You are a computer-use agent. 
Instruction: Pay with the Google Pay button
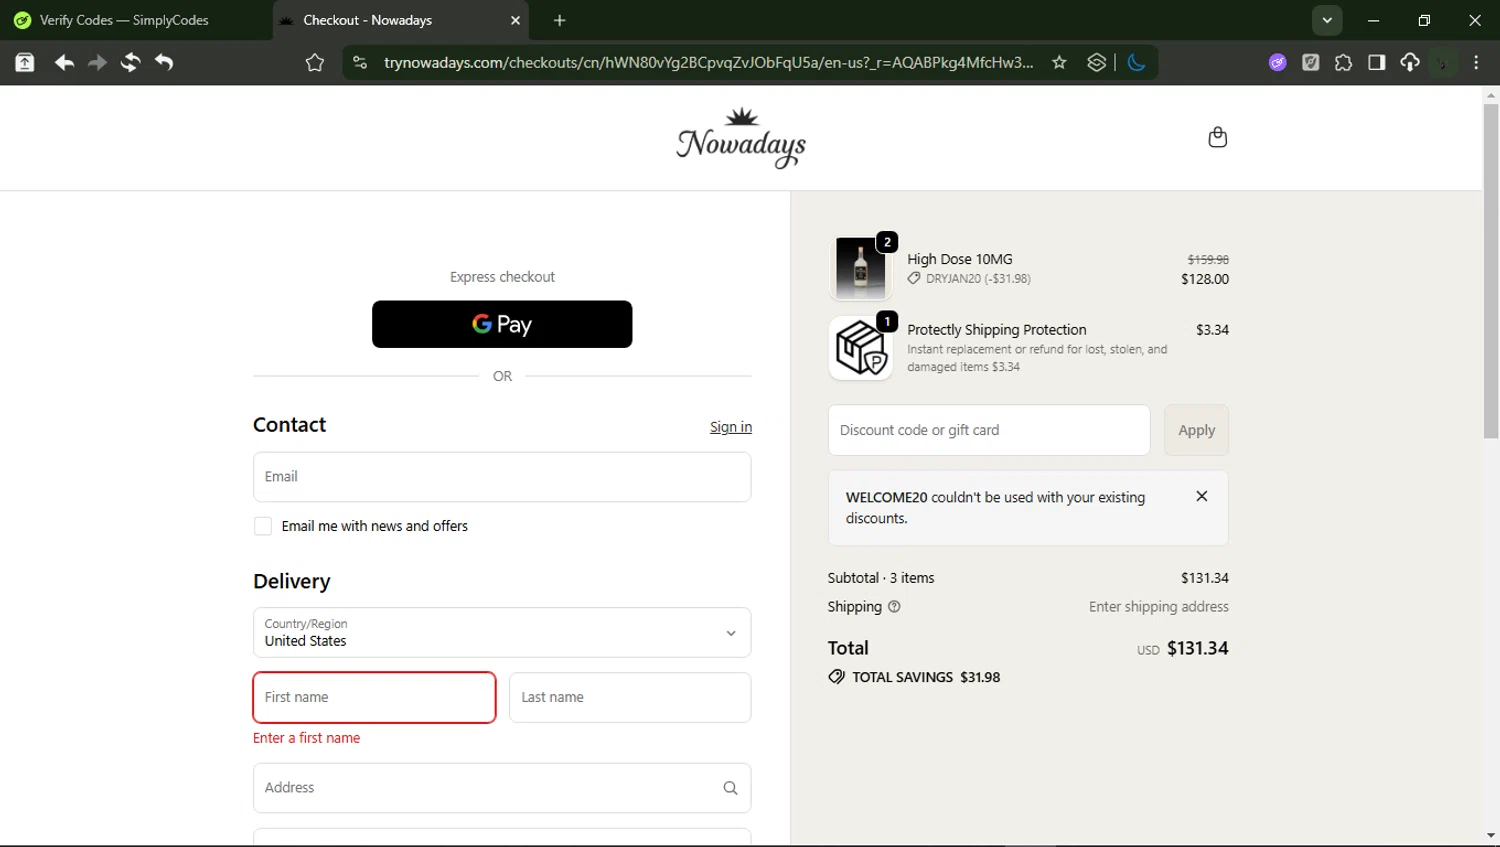pyautogui.click(x=502, y=324)
